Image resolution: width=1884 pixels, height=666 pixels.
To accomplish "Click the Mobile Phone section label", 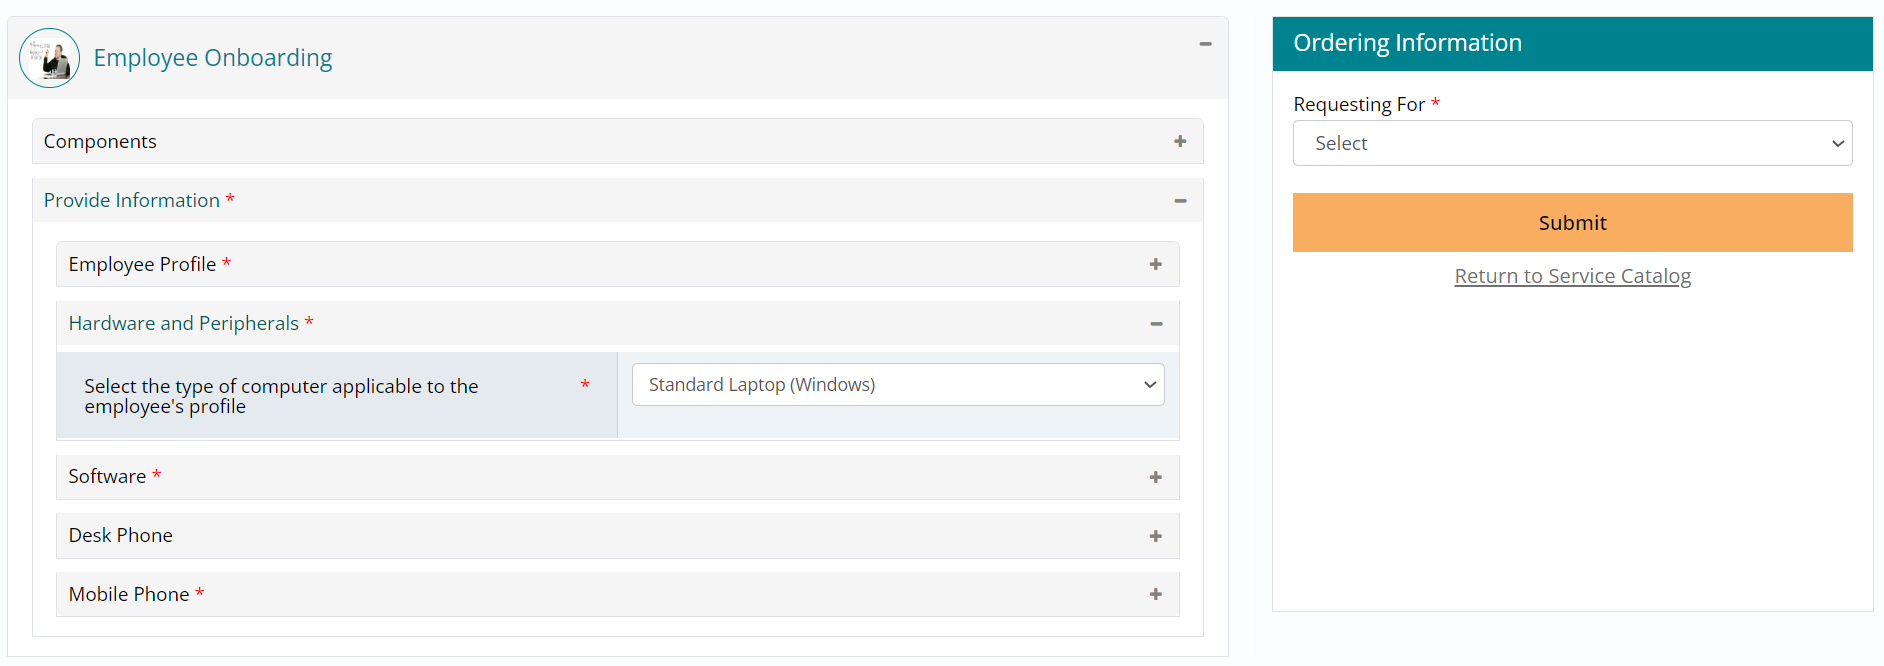I will [129, 595].
